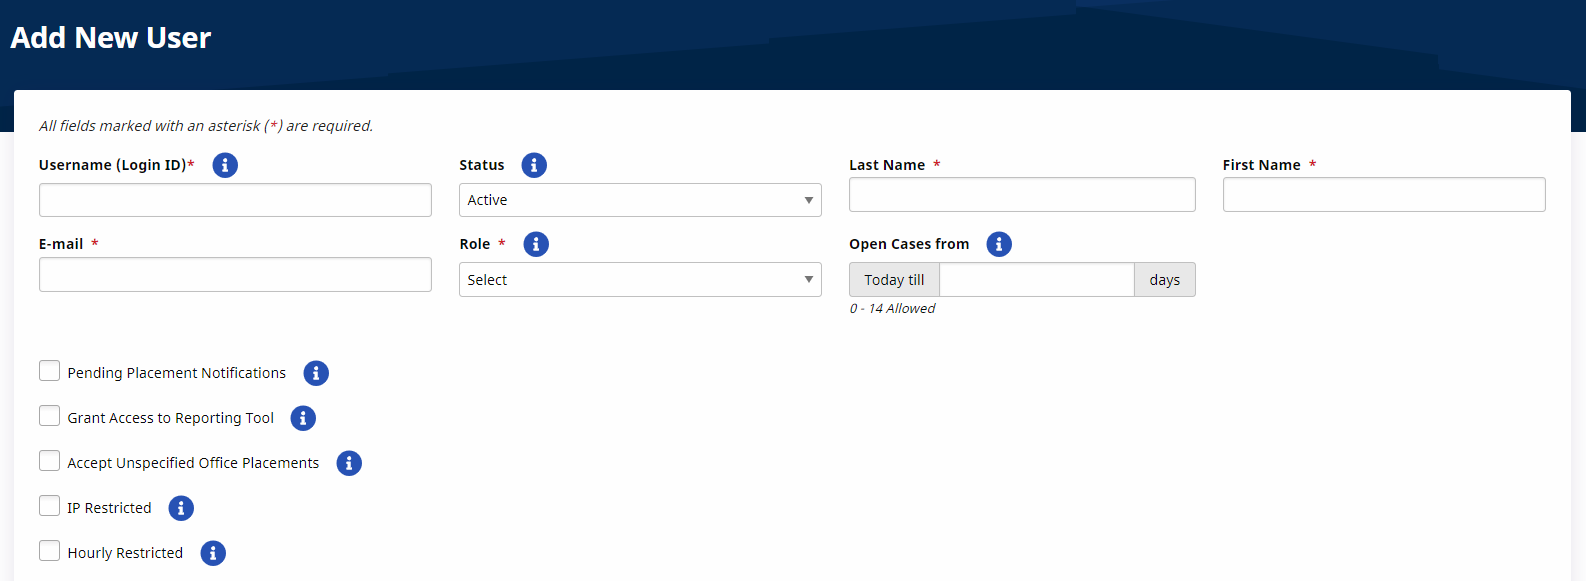The image size is (1586, 581).
Task: Expand the Role Select dropdown
Action: [640, 280]
